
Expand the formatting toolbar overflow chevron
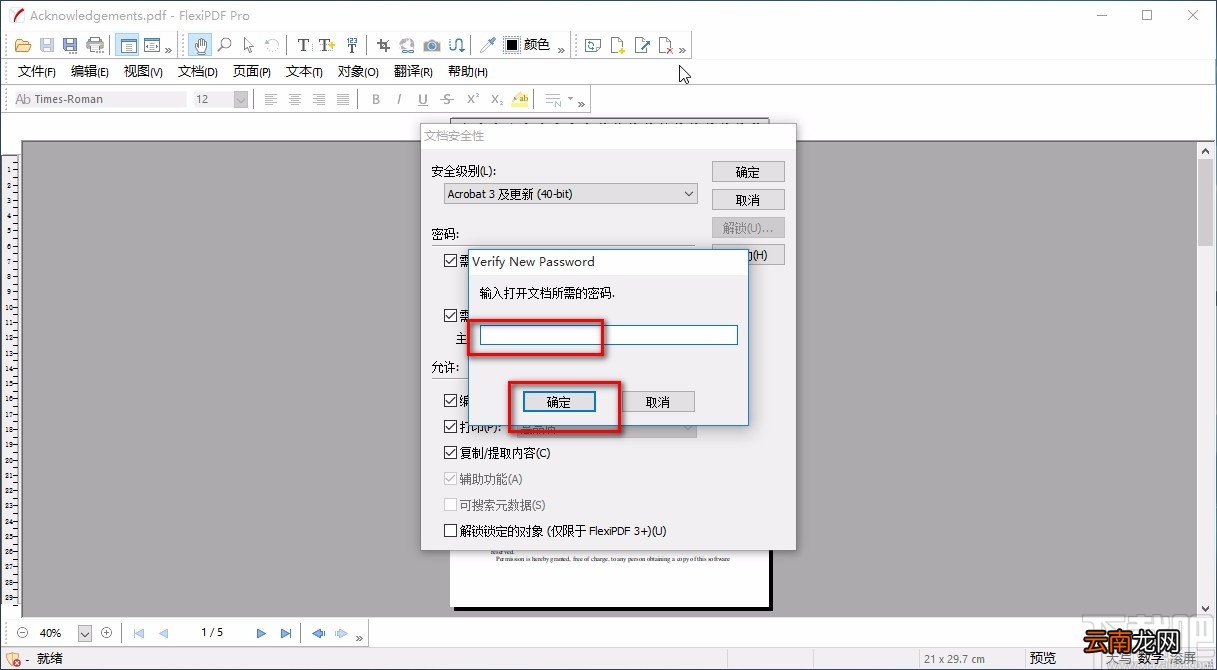click(582, 103)
